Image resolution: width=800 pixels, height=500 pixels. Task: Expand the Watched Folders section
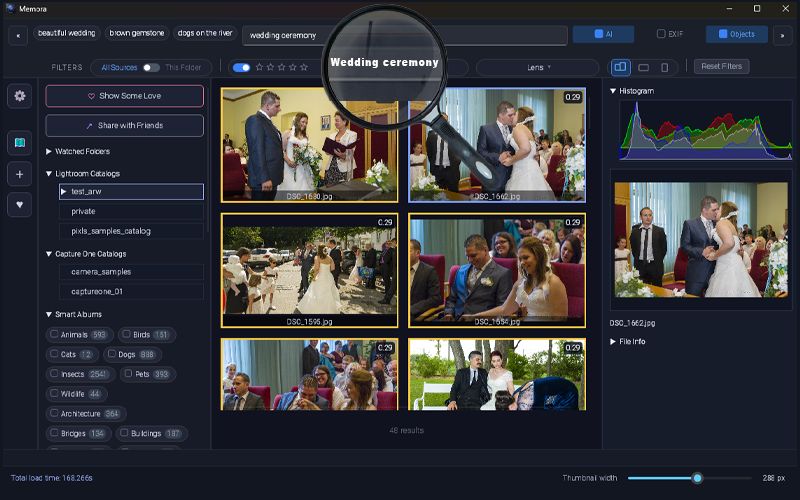pyautogui.click(x=50, y=151)
